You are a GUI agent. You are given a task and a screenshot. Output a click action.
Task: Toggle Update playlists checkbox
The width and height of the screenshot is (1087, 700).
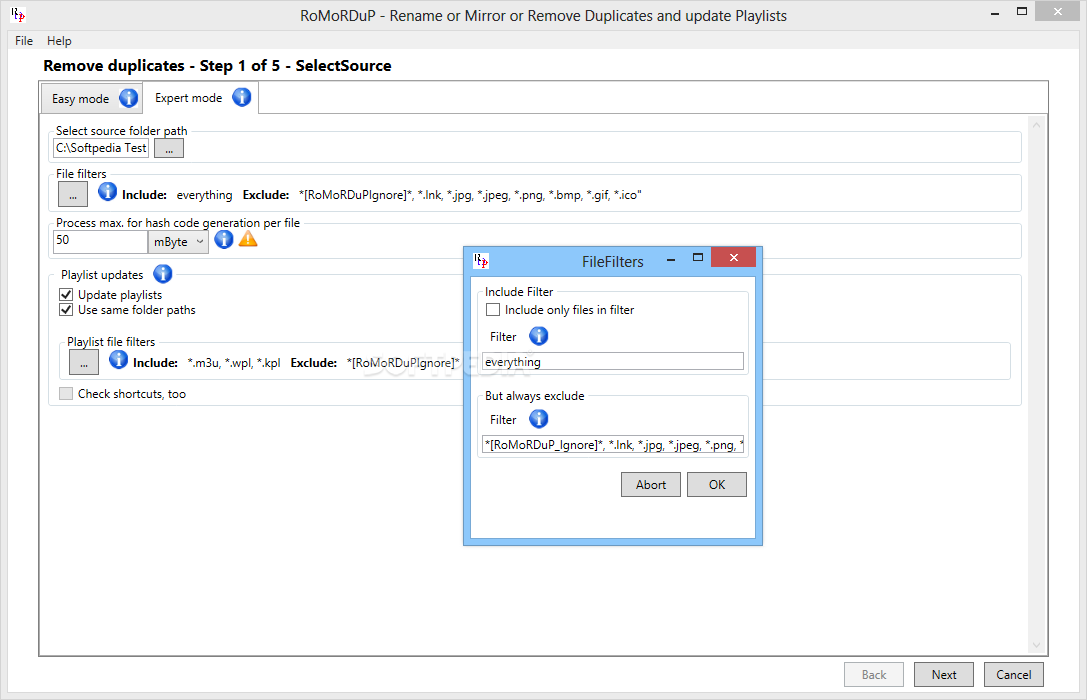(x=66, y=295)
